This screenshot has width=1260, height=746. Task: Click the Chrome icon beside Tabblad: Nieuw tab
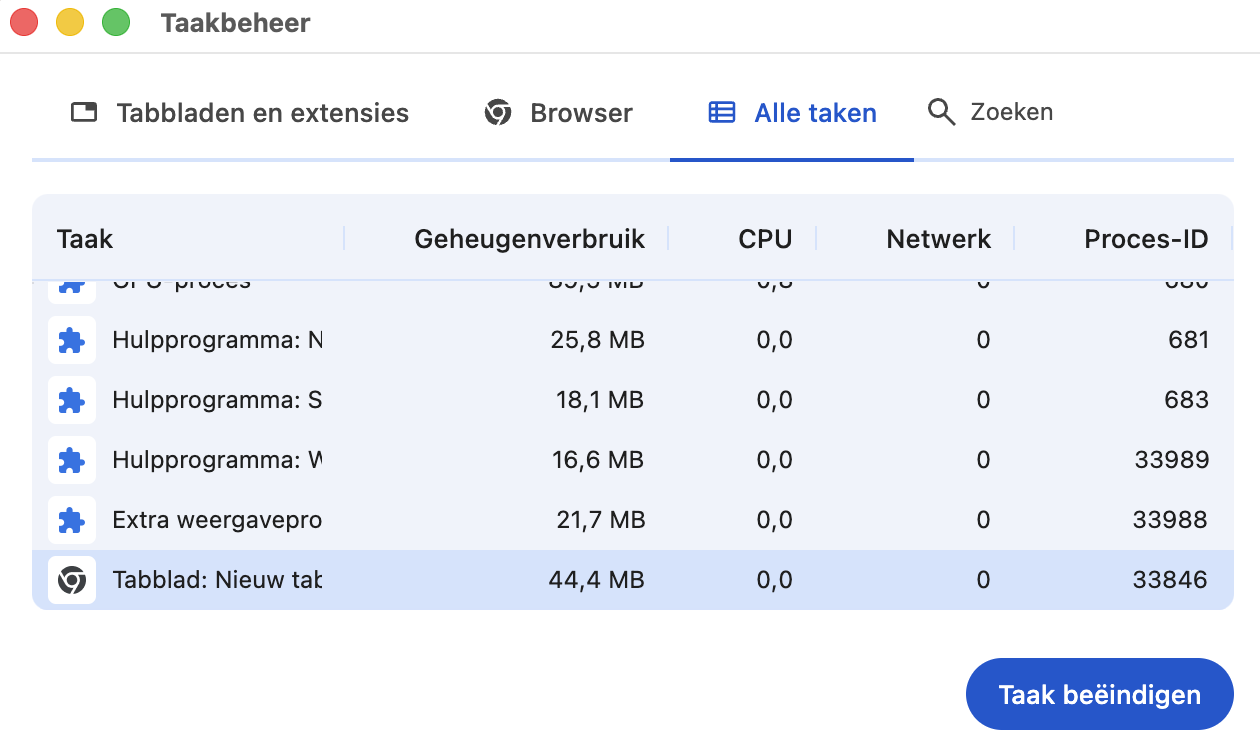71,580
